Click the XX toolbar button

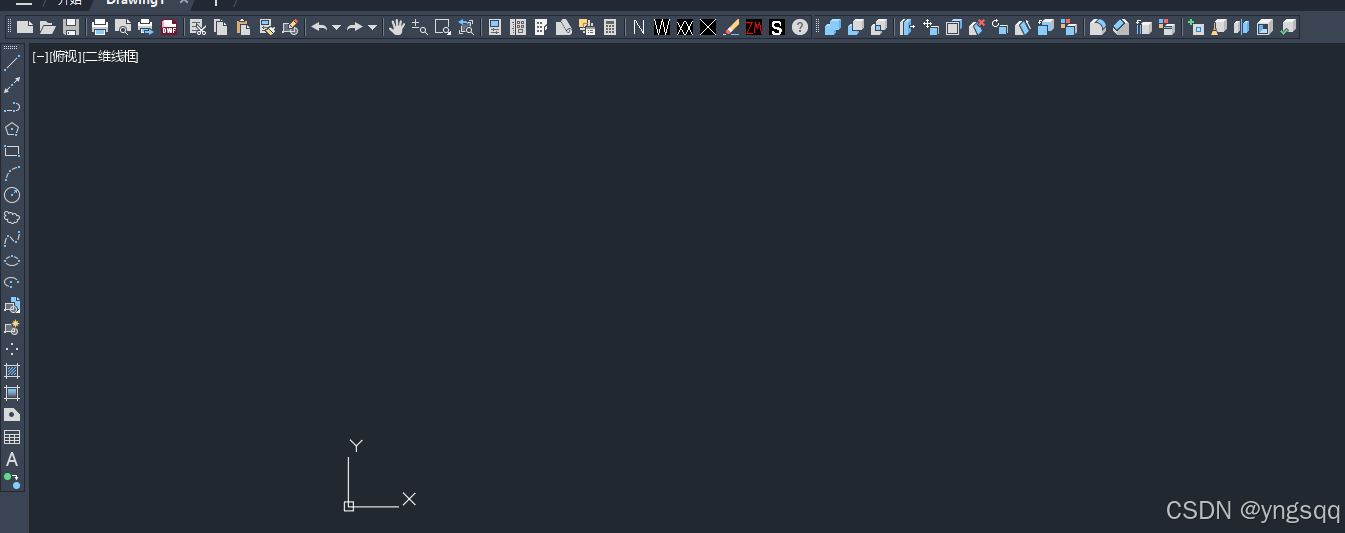pos(685,27)
